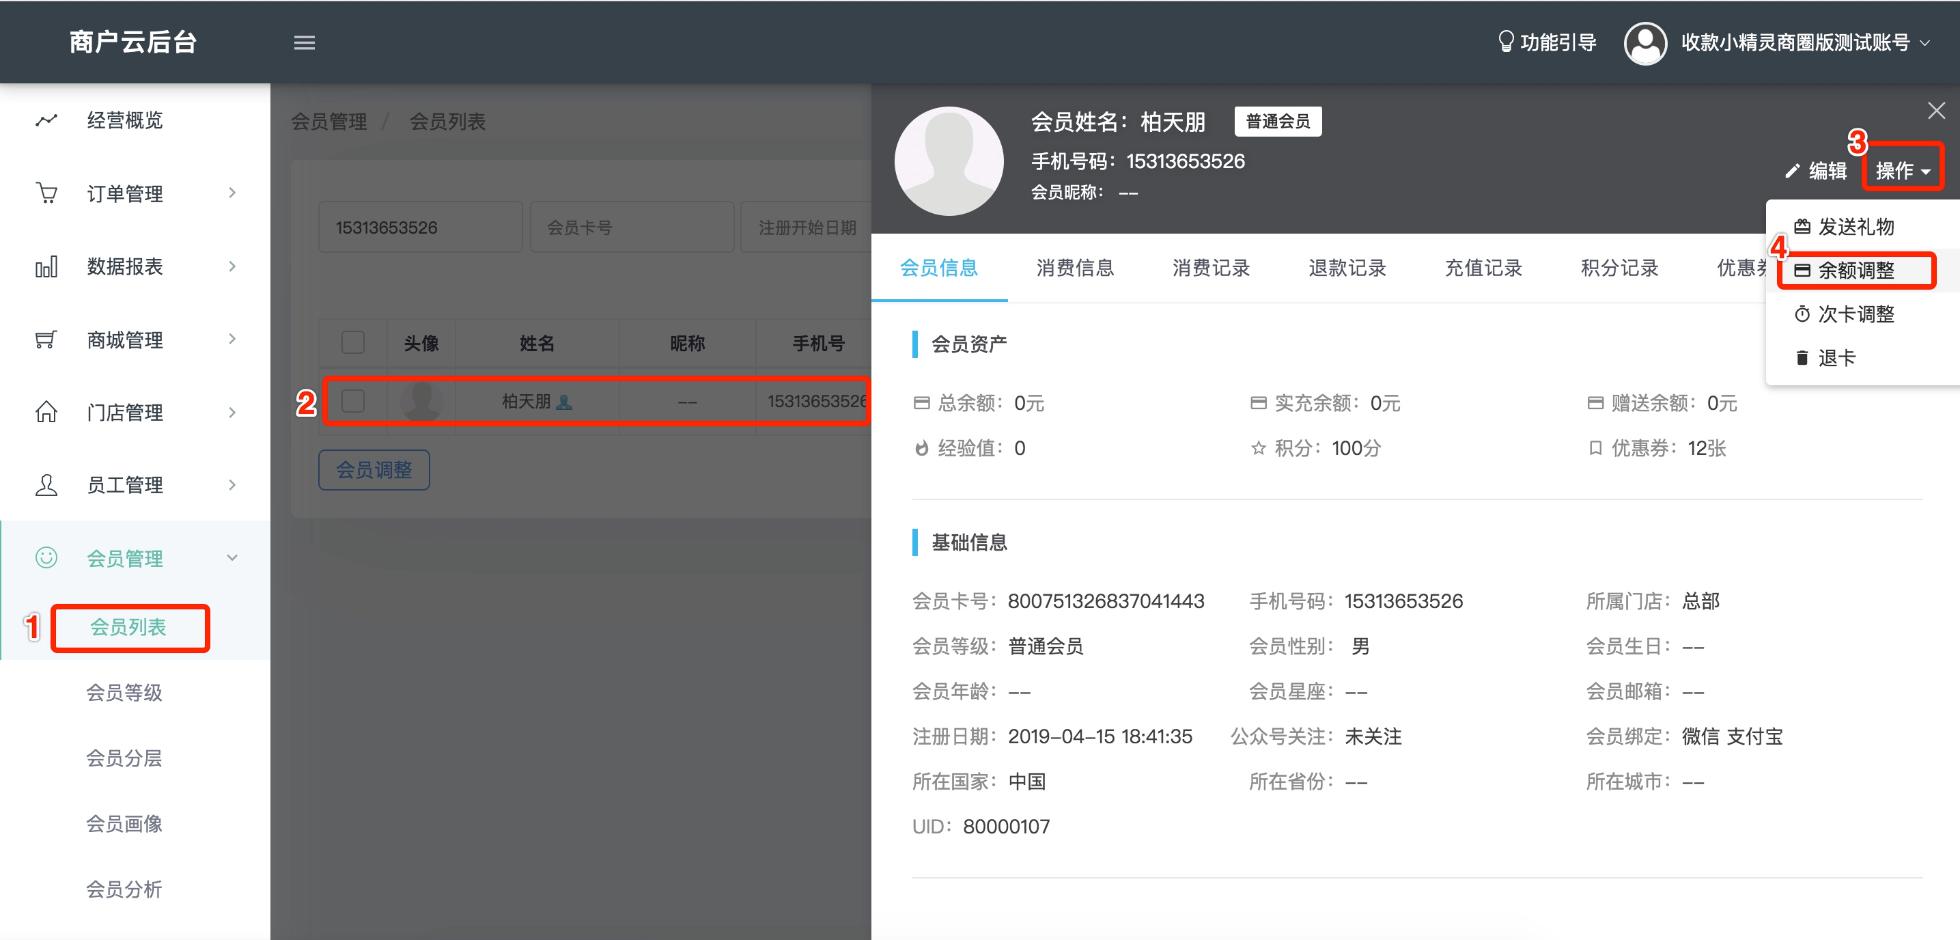Click the 姓名 column header
Viewport: 1960px width, 940px height.
coord(537,343)
